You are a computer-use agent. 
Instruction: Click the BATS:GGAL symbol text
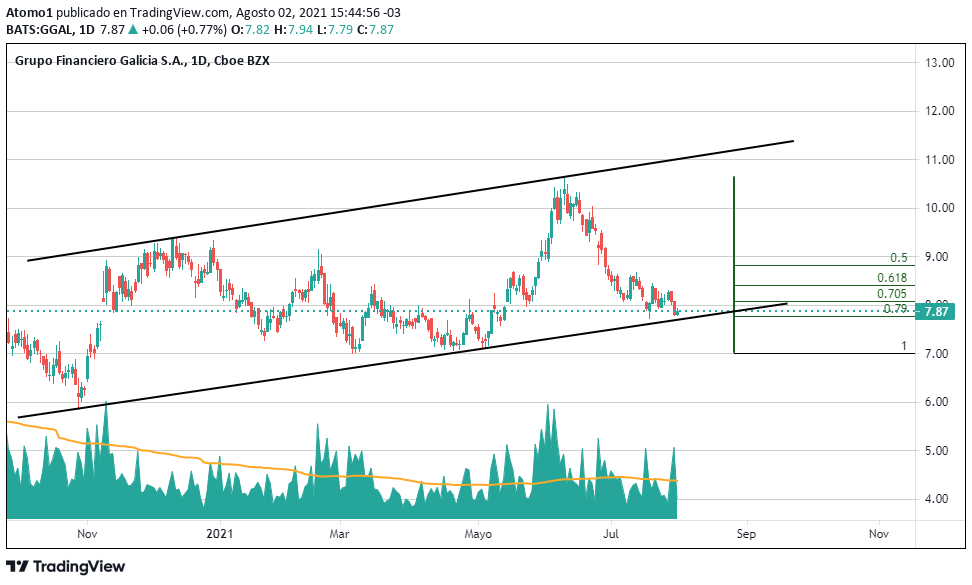click(40, 30)
